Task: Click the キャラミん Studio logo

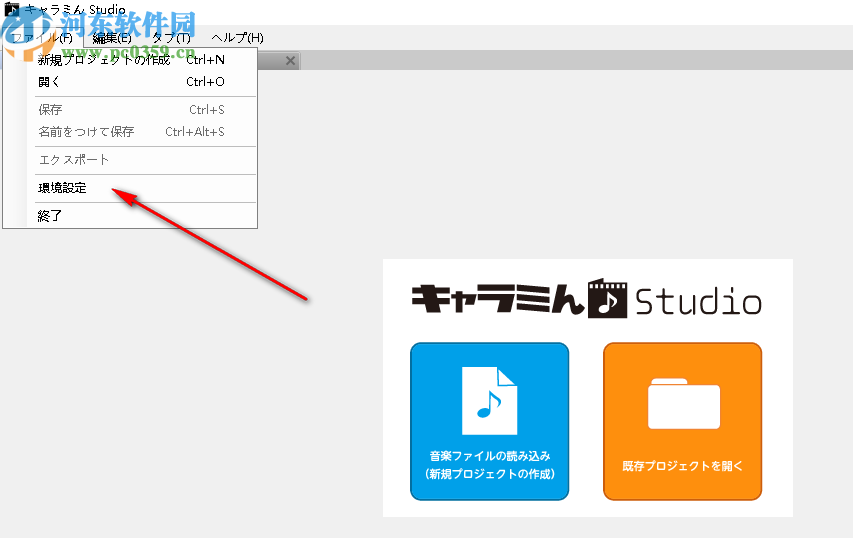Action: 586,299
